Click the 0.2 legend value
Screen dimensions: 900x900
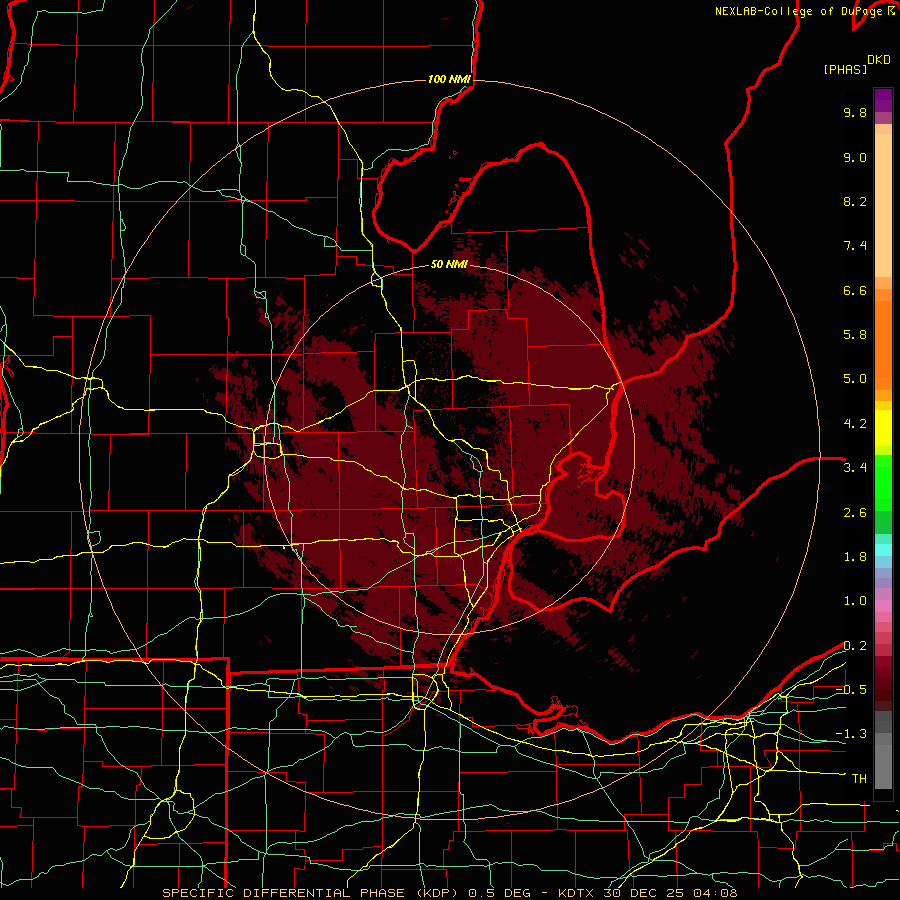855,646
